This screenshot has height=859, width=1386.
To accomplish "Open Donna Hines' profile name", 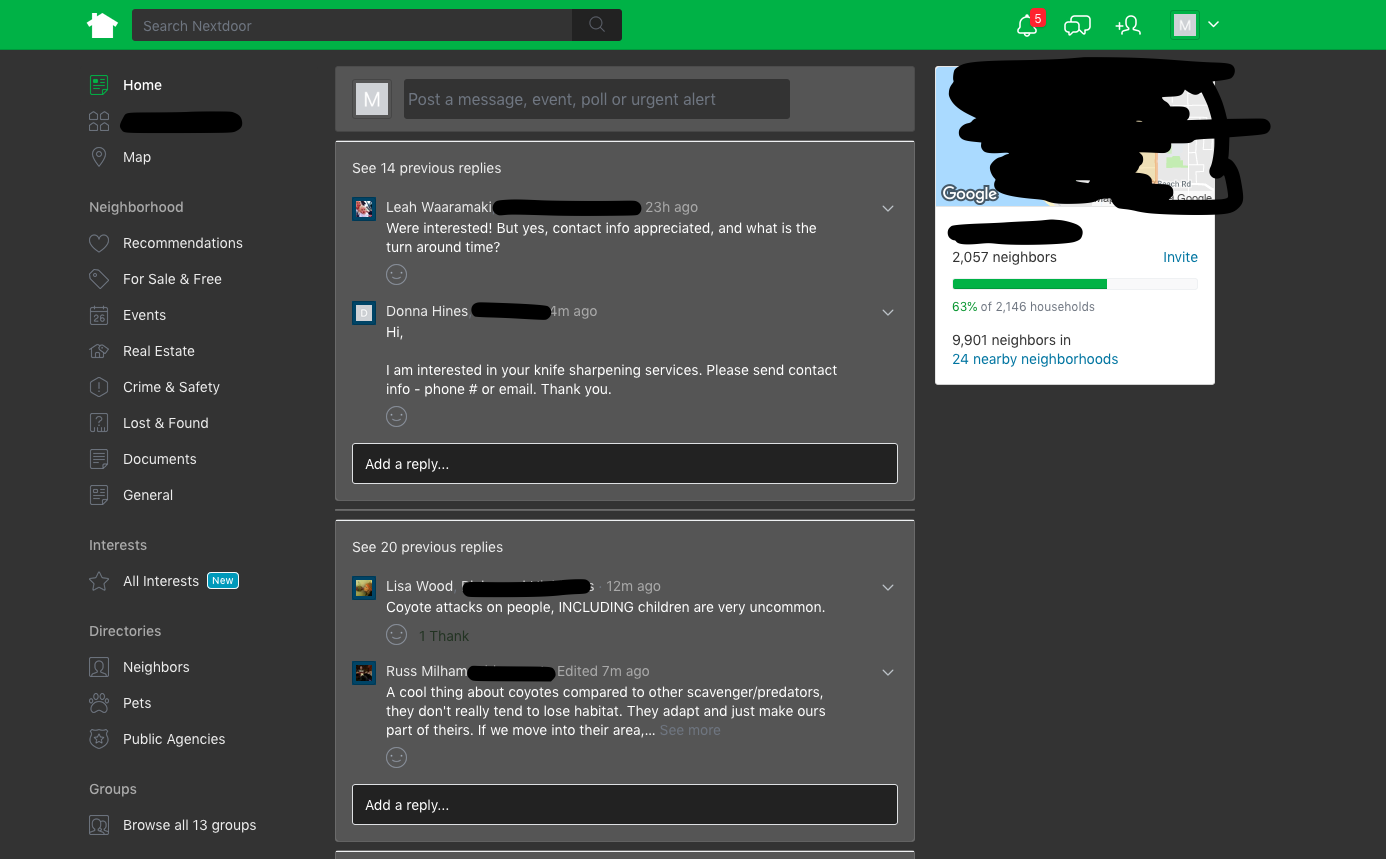I will [427, 311].
